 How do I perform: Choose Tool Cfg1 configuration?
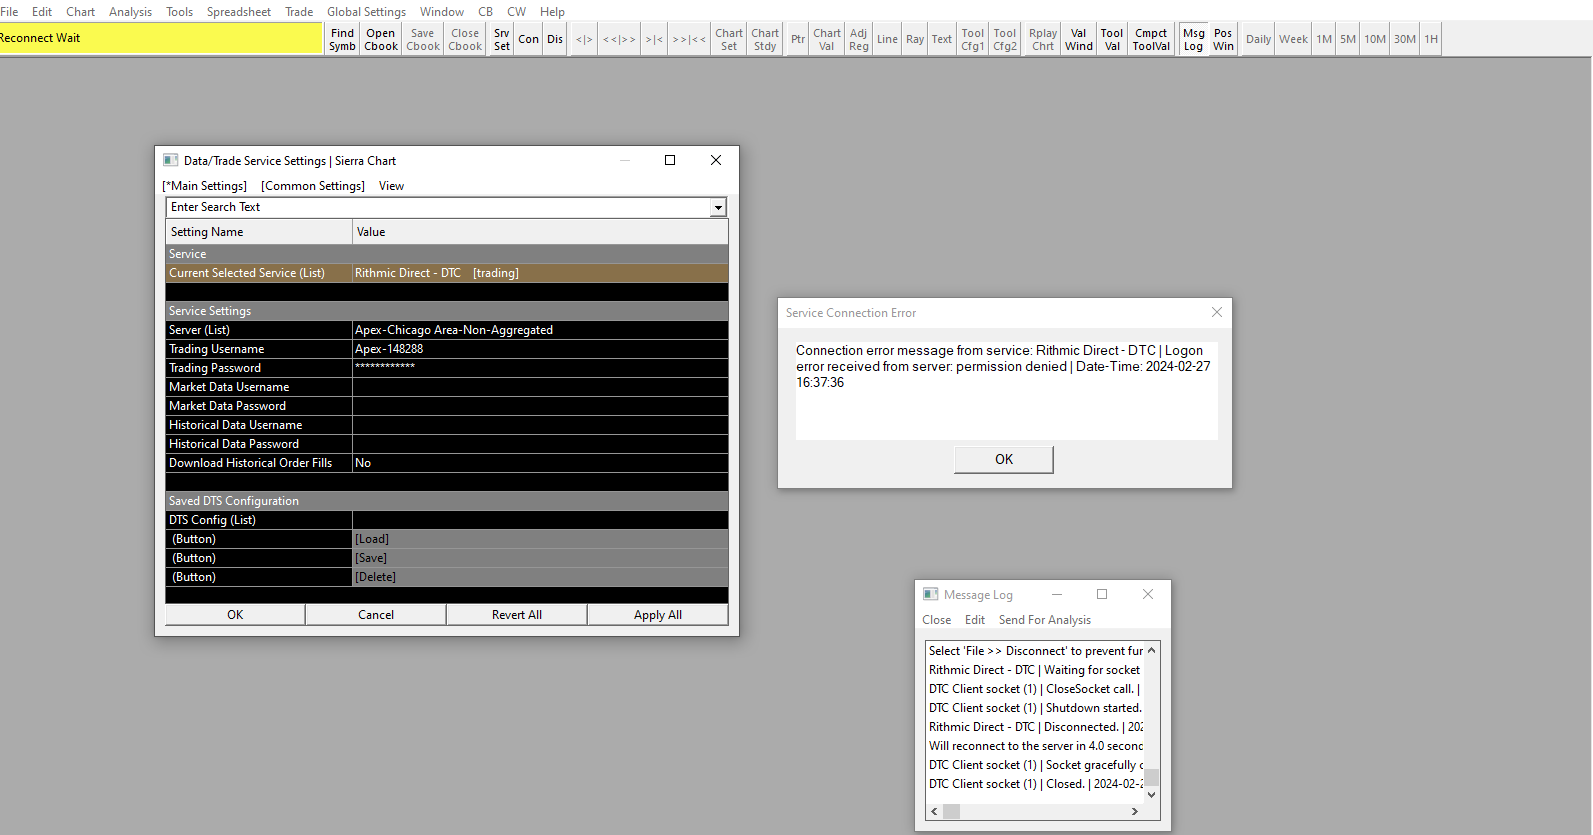(973, 39)
